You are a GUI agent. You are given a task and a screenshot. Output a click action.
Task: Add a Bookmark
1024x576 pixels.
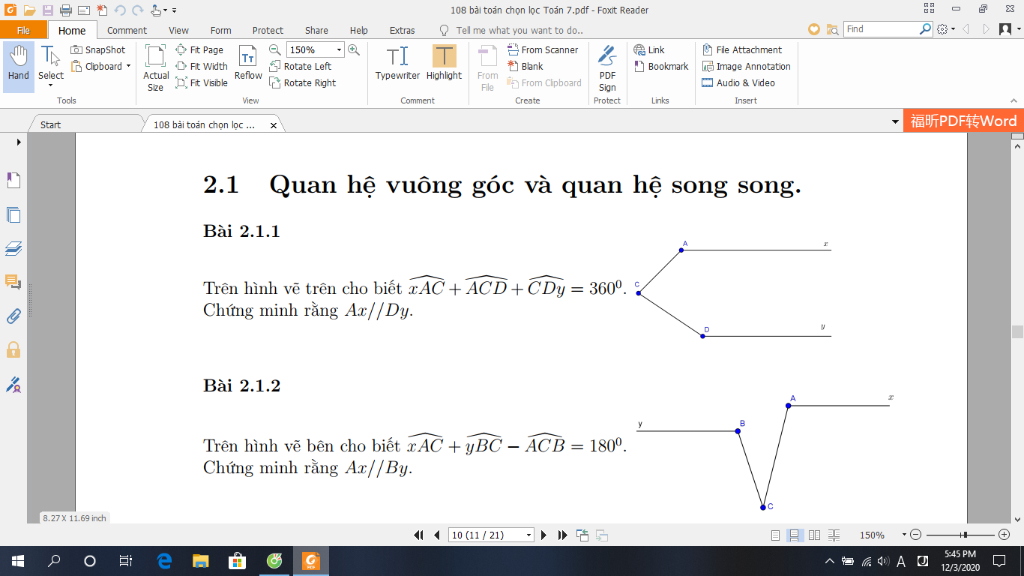point(661,66)
